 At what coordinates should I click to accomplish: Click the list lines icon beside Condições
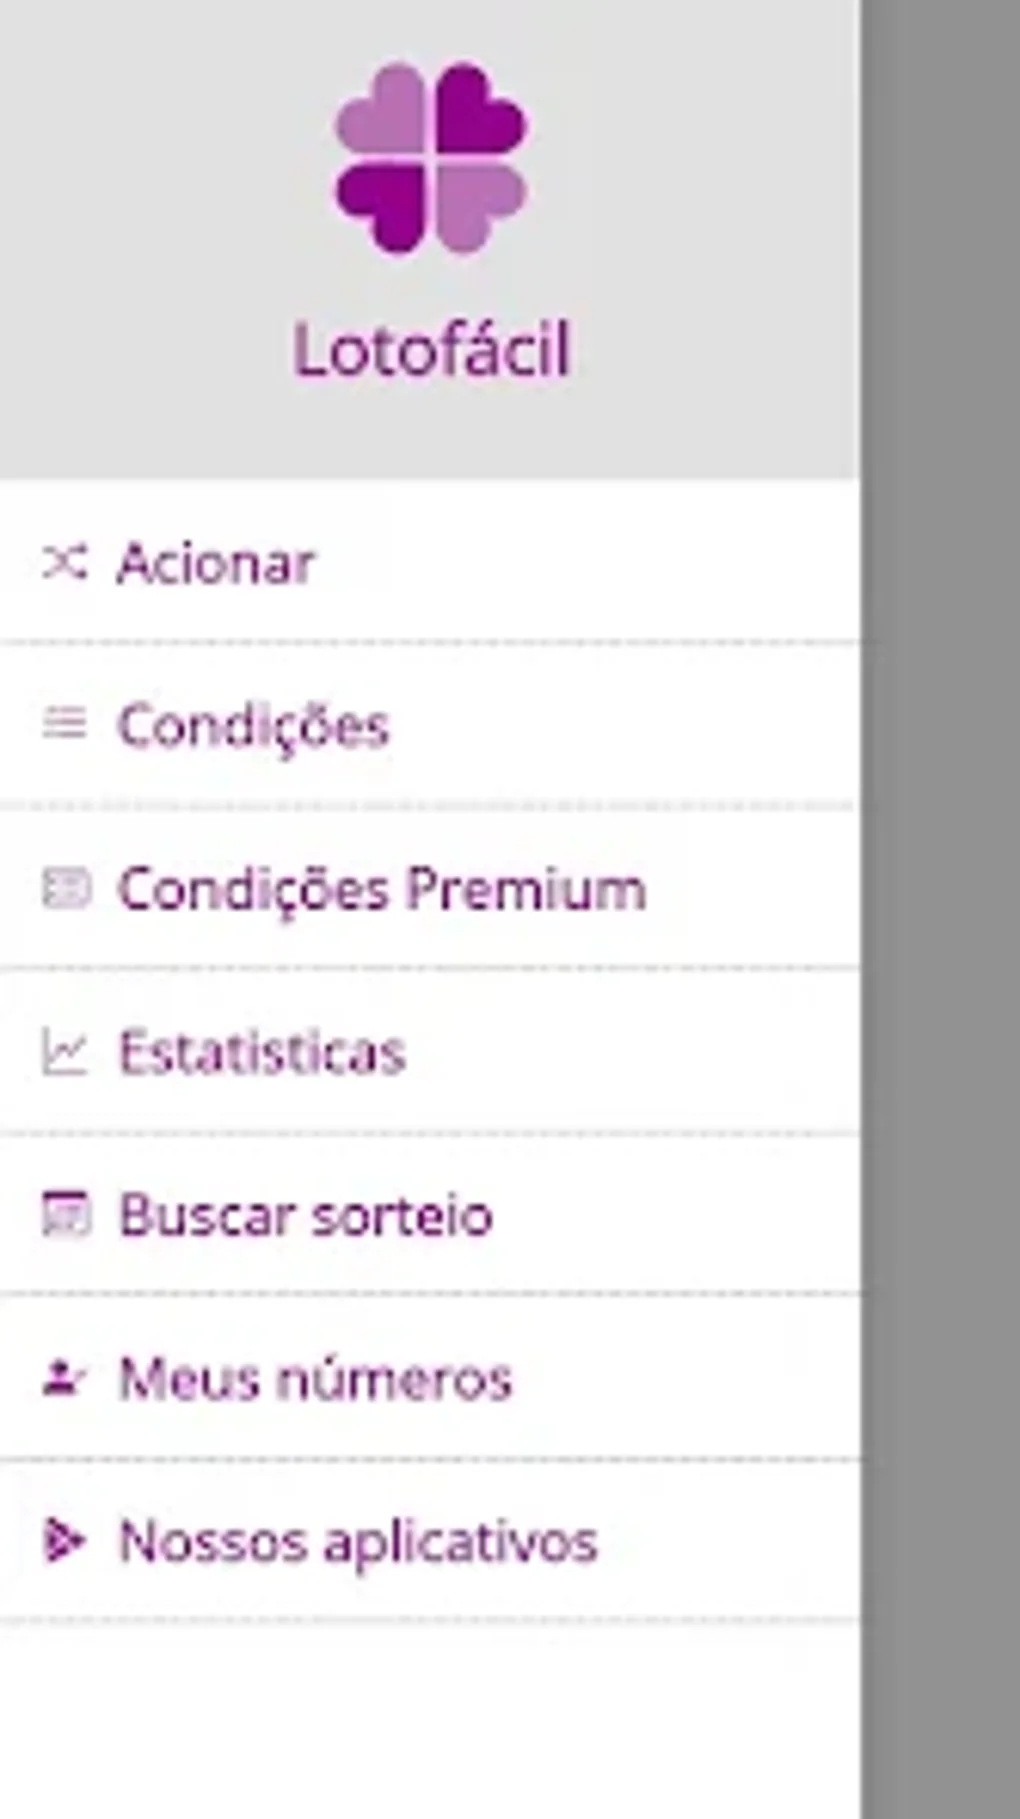[65, 723]
